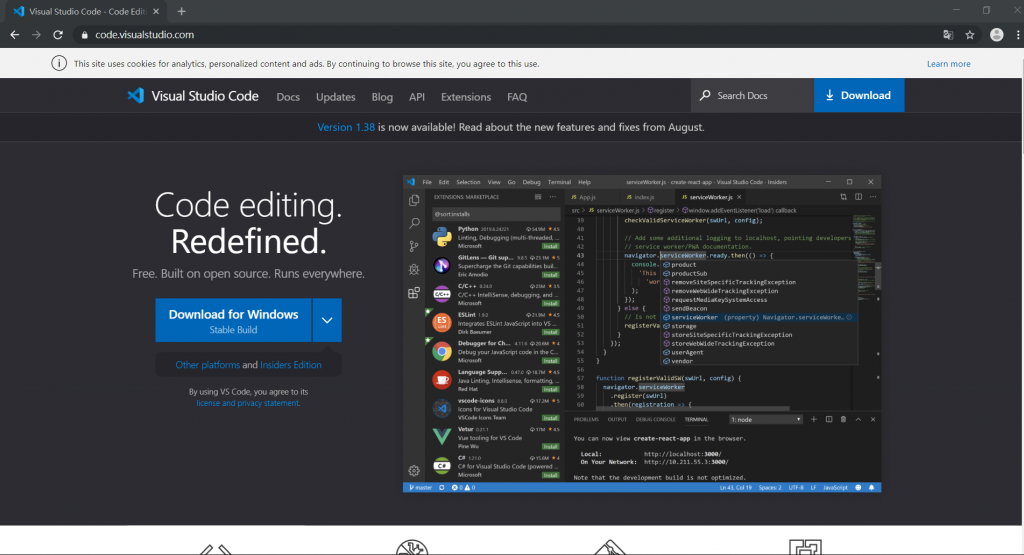Screen dimensions: 1024x555
Task: Click the blue VS Code logo in the navbar
Action: (136, 95)
